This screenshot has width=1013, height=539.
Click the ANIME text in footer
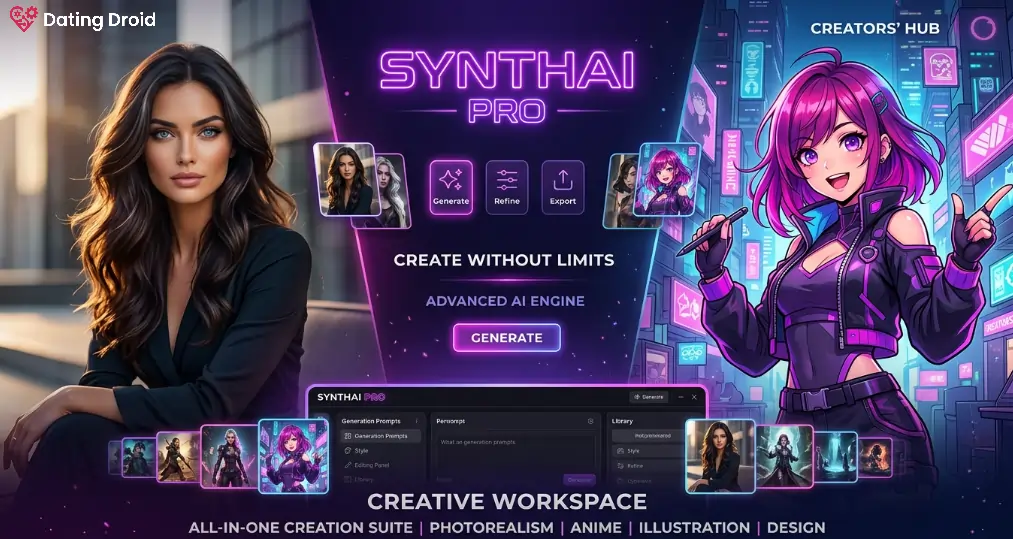coord(596,527)
